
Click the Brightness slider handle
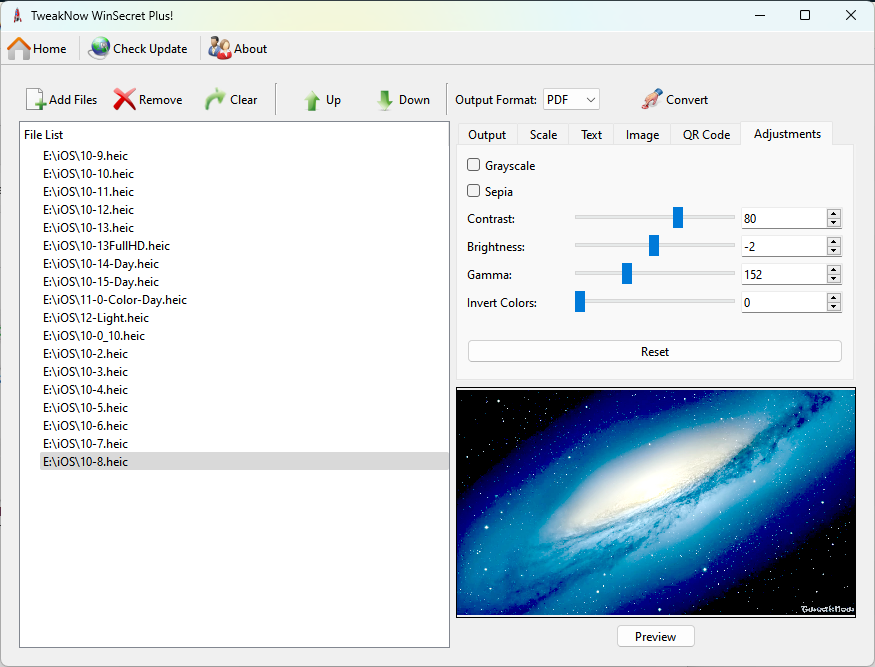point(653,245)
